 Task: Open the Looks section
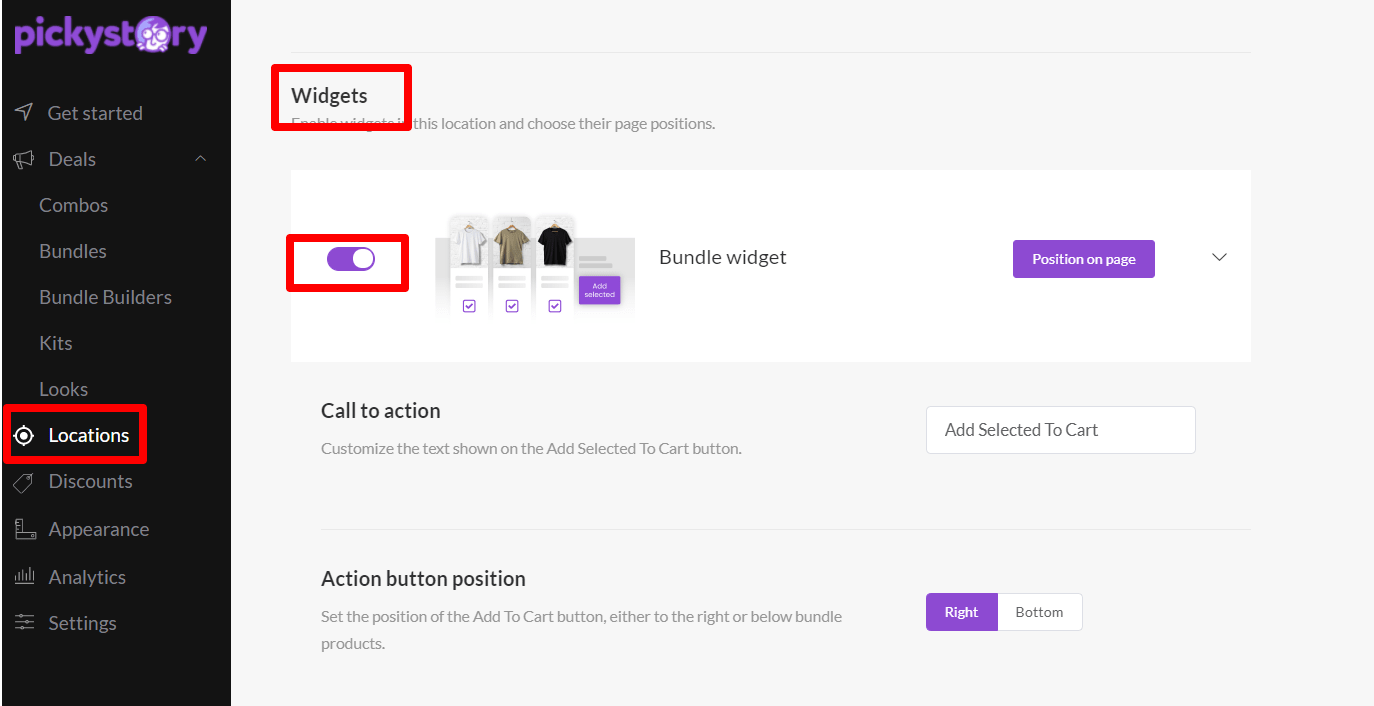(63, 389)
